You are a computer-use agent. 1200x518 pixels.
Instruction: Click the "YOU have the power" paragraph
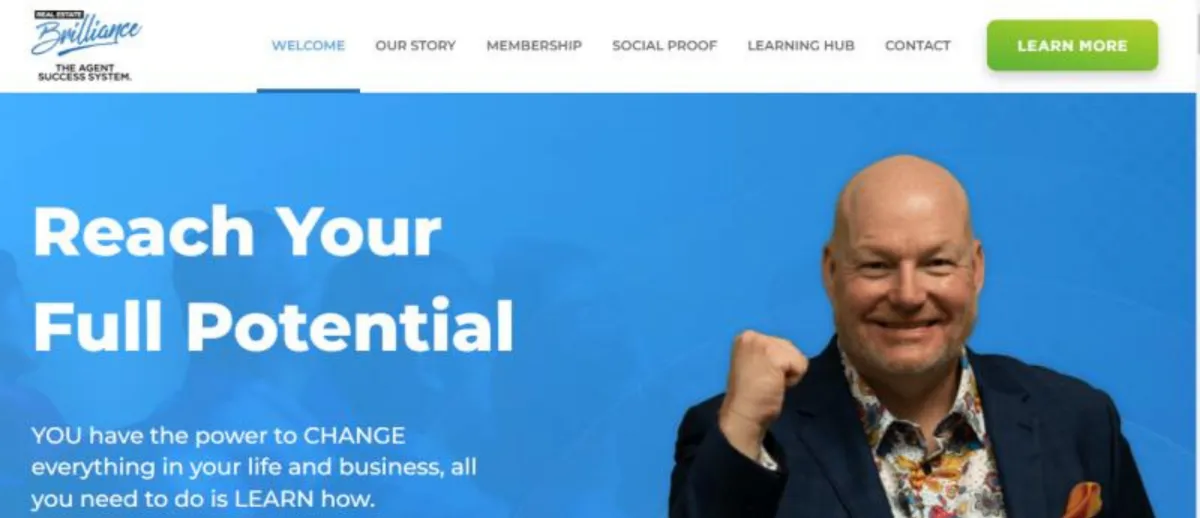tap(254, 467)
